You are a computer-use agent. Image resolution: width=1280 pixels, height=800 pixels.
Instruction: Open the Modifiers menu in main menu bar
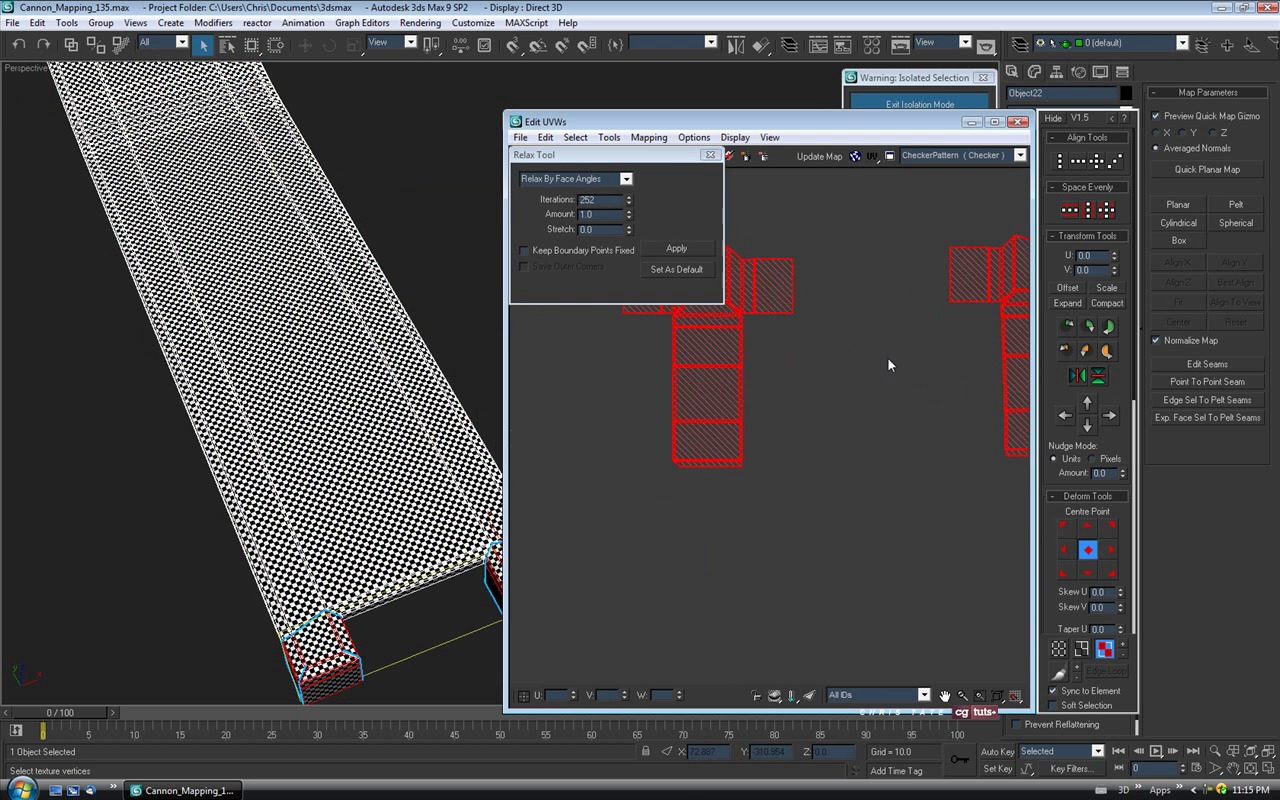click(213, 23)
